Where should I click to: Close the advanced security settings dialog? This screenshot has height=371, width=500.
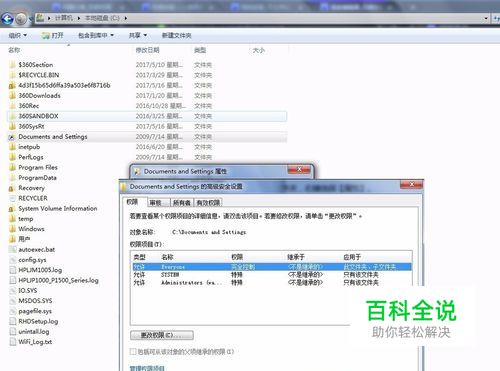pyautogui.click(x=412, y=184)
